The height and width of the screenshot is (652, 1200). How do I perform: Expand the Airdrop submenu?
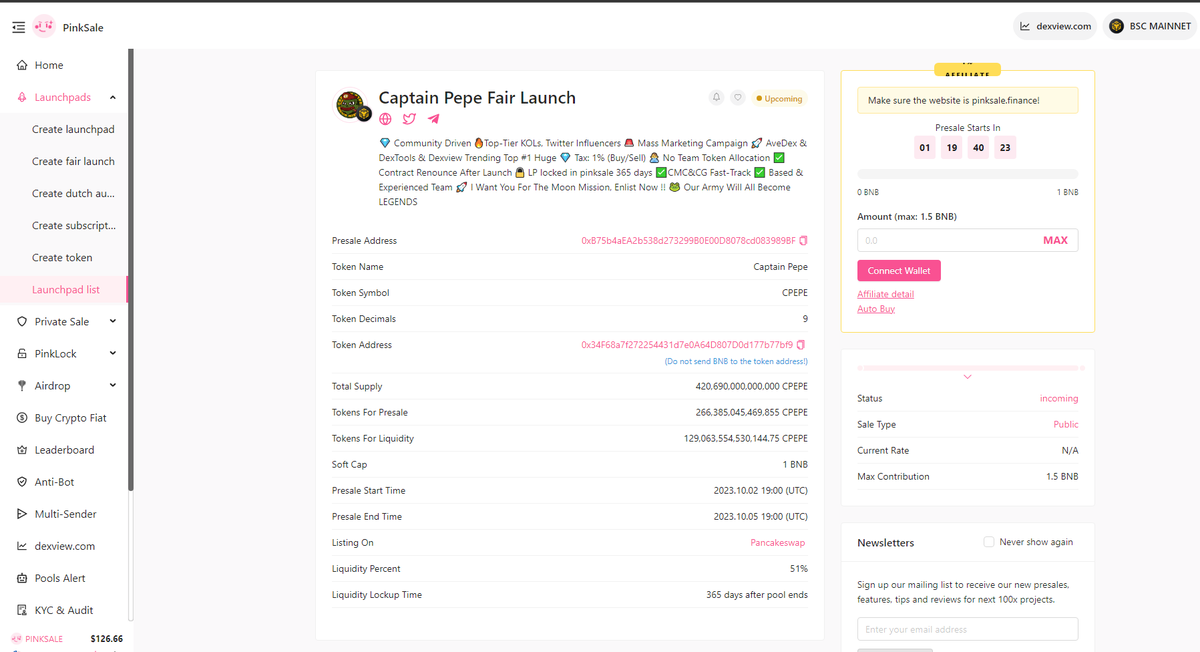point(112,385)
